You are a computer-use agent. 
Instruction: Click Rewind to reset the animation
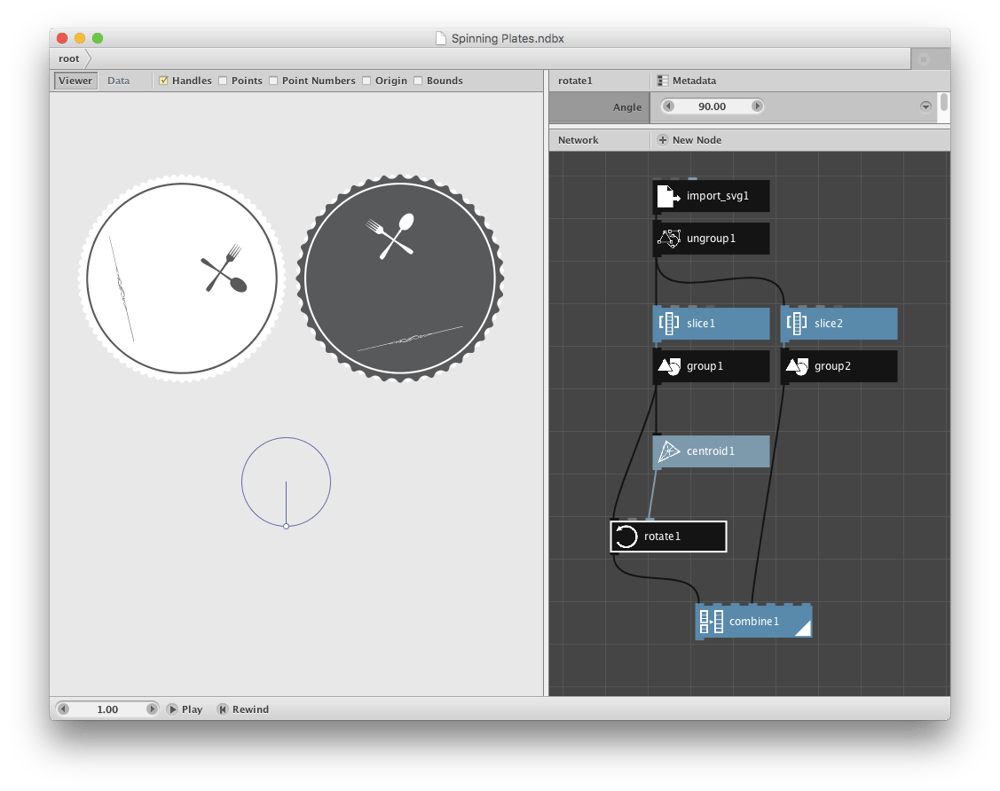[x=243, y=709]
